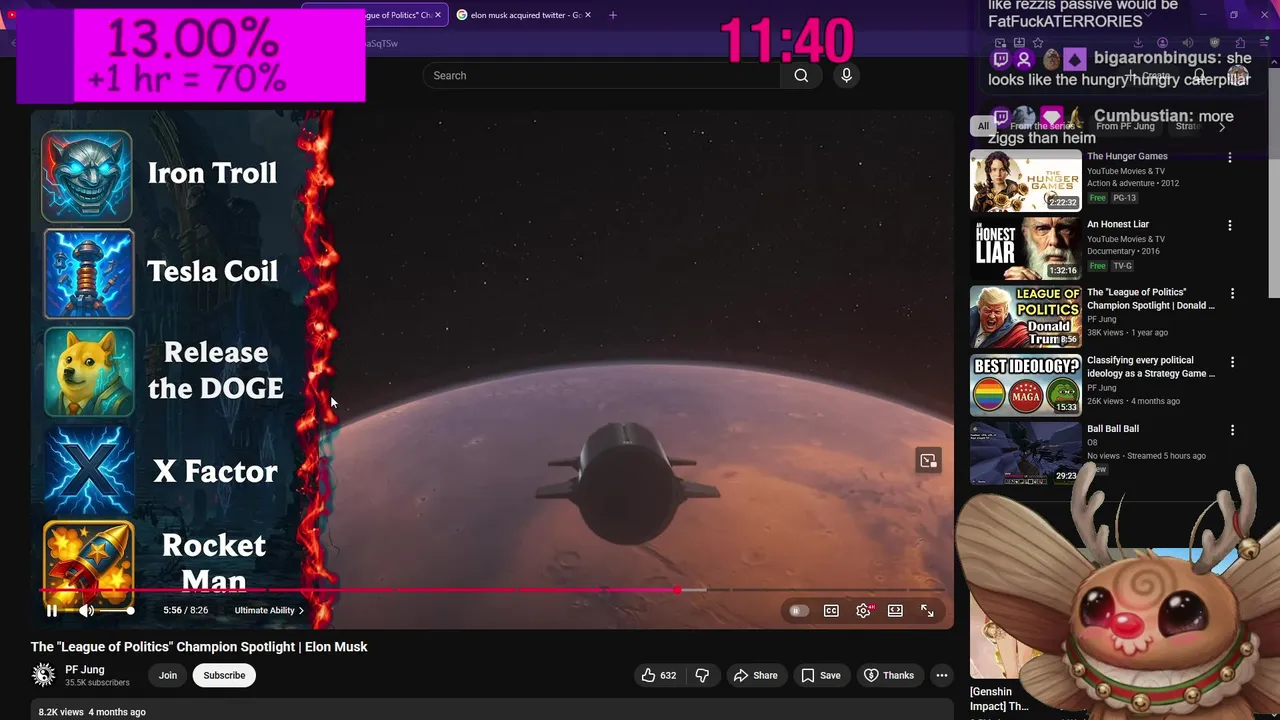This screenshot has height=720, width=1280.
Task: Show more filter chips with right chevron
Action: [1221, 126]
